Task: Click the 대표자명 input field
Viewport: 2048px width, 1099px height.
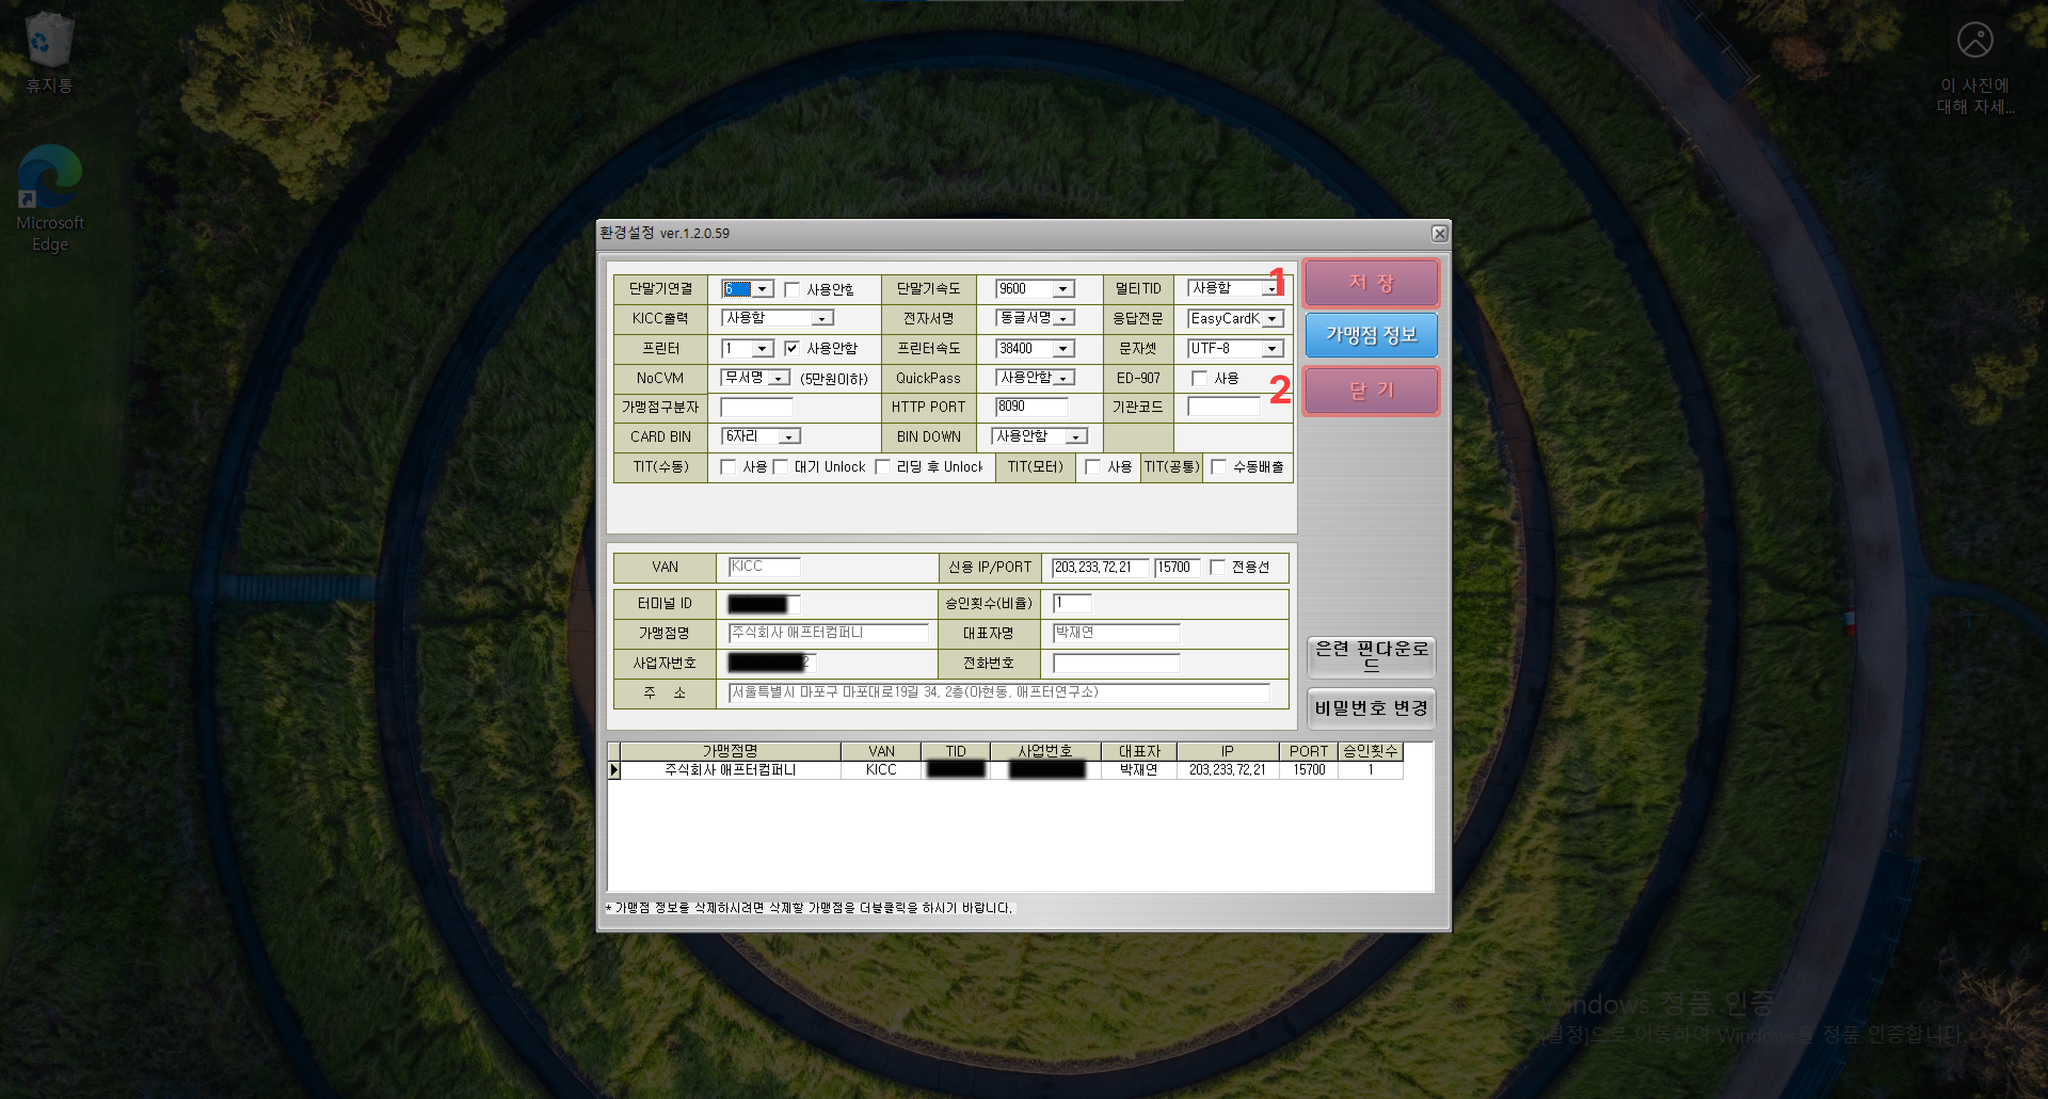Action: (1116, 633)
